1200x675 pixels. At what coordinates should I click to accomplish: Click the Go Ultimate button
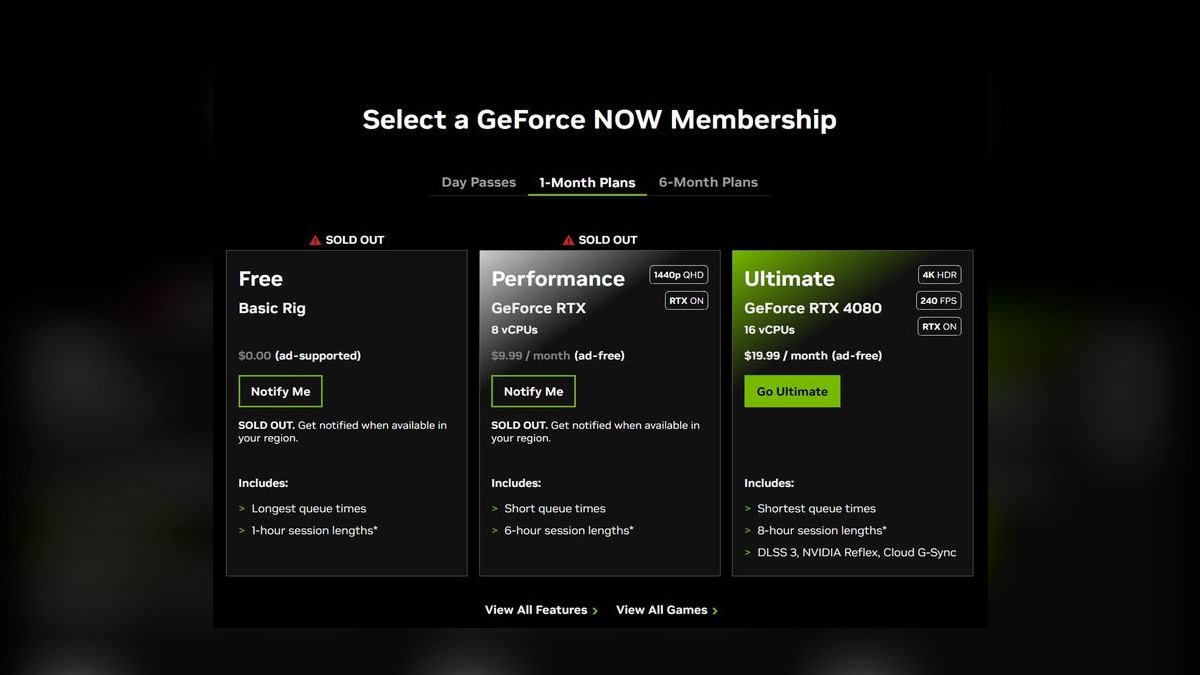(792, 391)
